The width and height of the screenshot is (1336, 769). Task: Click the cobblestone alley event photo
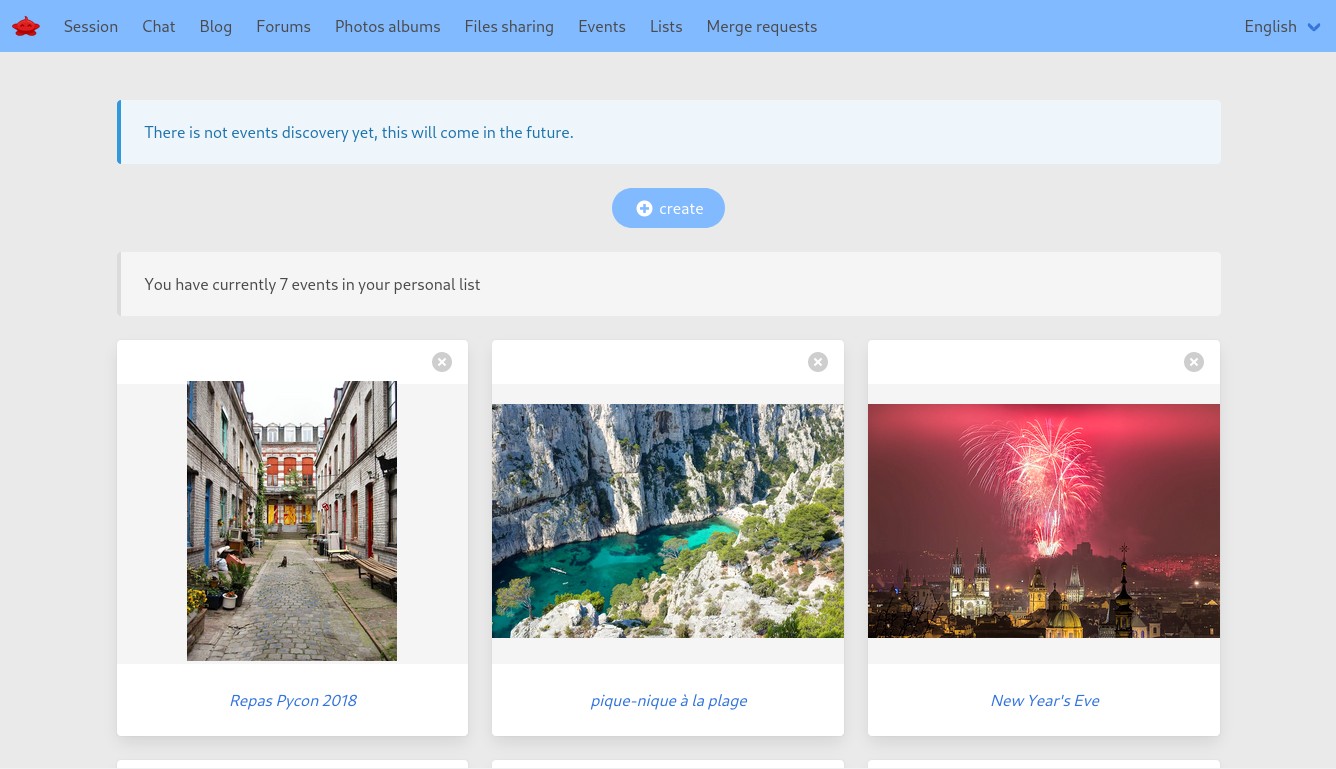(x=292, y=521)
